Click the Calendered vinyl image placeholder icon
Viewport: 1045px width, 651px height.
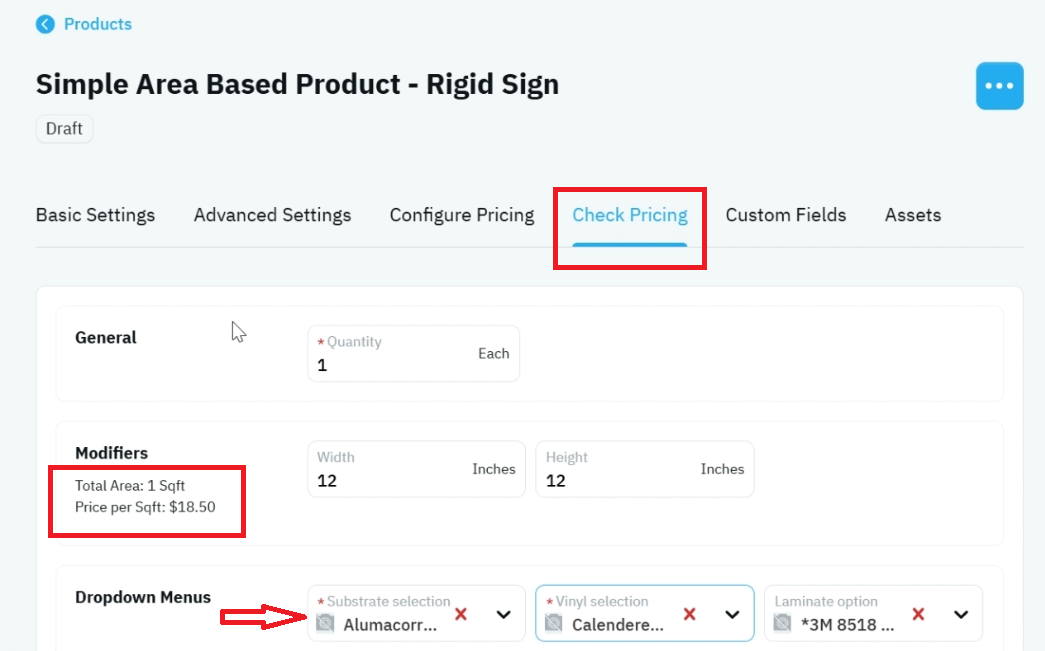[554, 623]
